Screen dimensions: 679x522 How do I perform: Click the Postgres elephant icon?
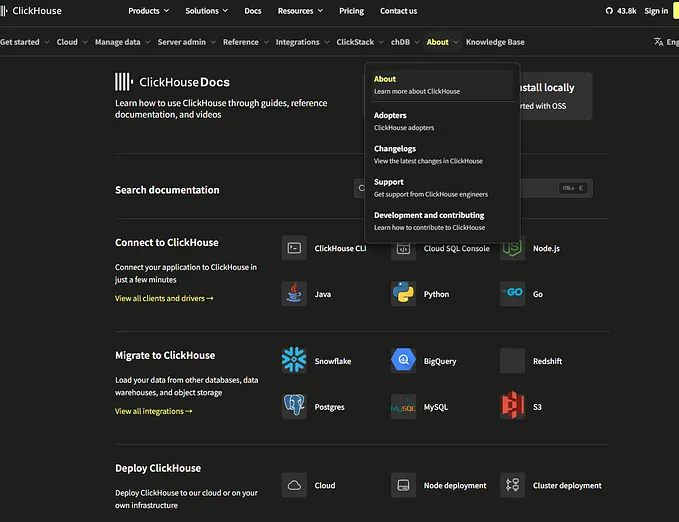coord(294,406)
